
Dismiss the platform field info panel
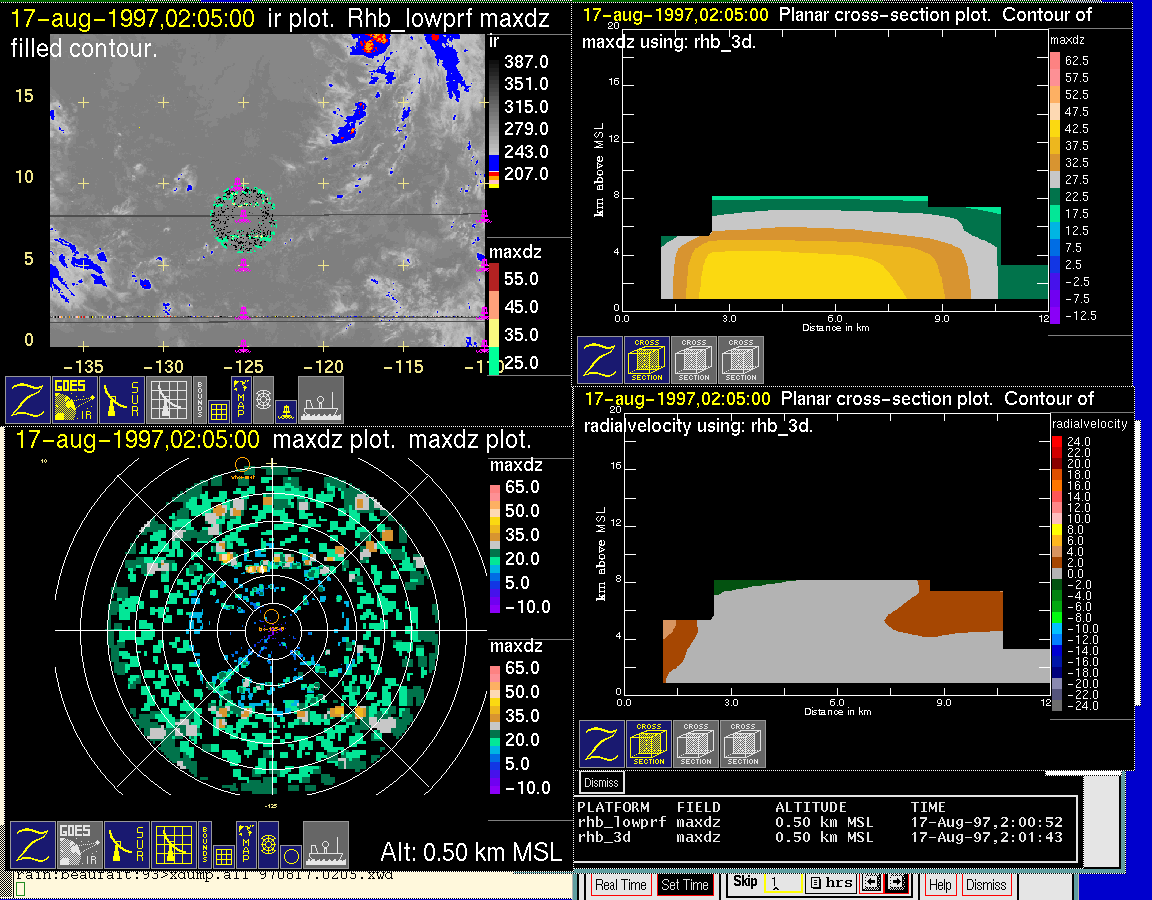click(601, 782)
